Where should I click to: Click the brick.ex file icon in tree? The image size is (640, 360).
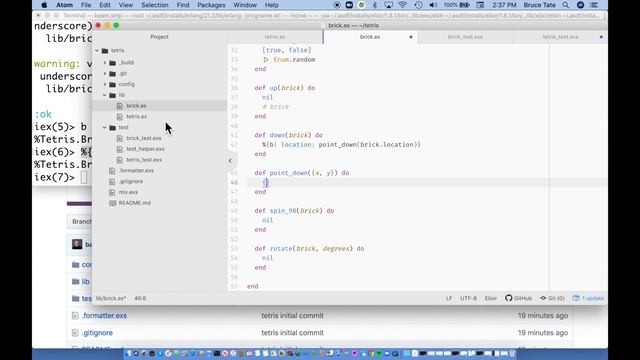pyautogui.click(x=120, y=106)
